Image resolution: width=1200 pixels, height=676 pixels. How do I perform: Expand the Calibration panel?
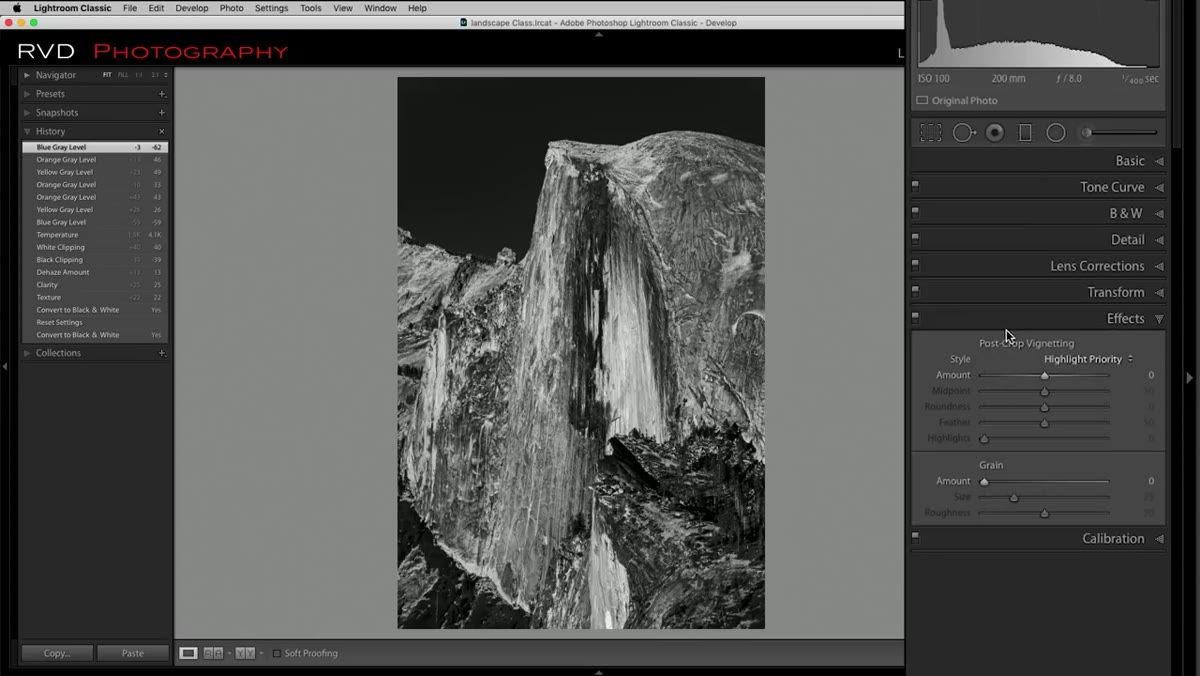coord(1159,539)
